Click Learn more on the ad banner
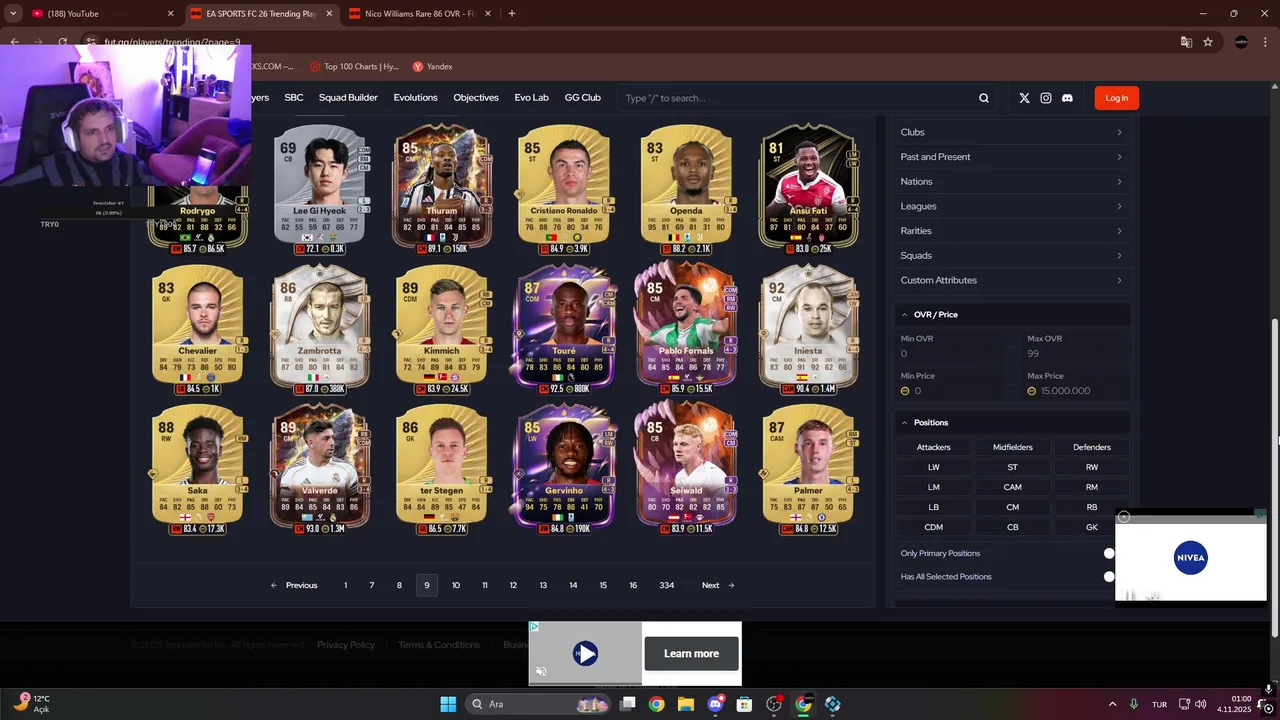This screenshot has width=1280, height=720. click(x=691, y=654)
